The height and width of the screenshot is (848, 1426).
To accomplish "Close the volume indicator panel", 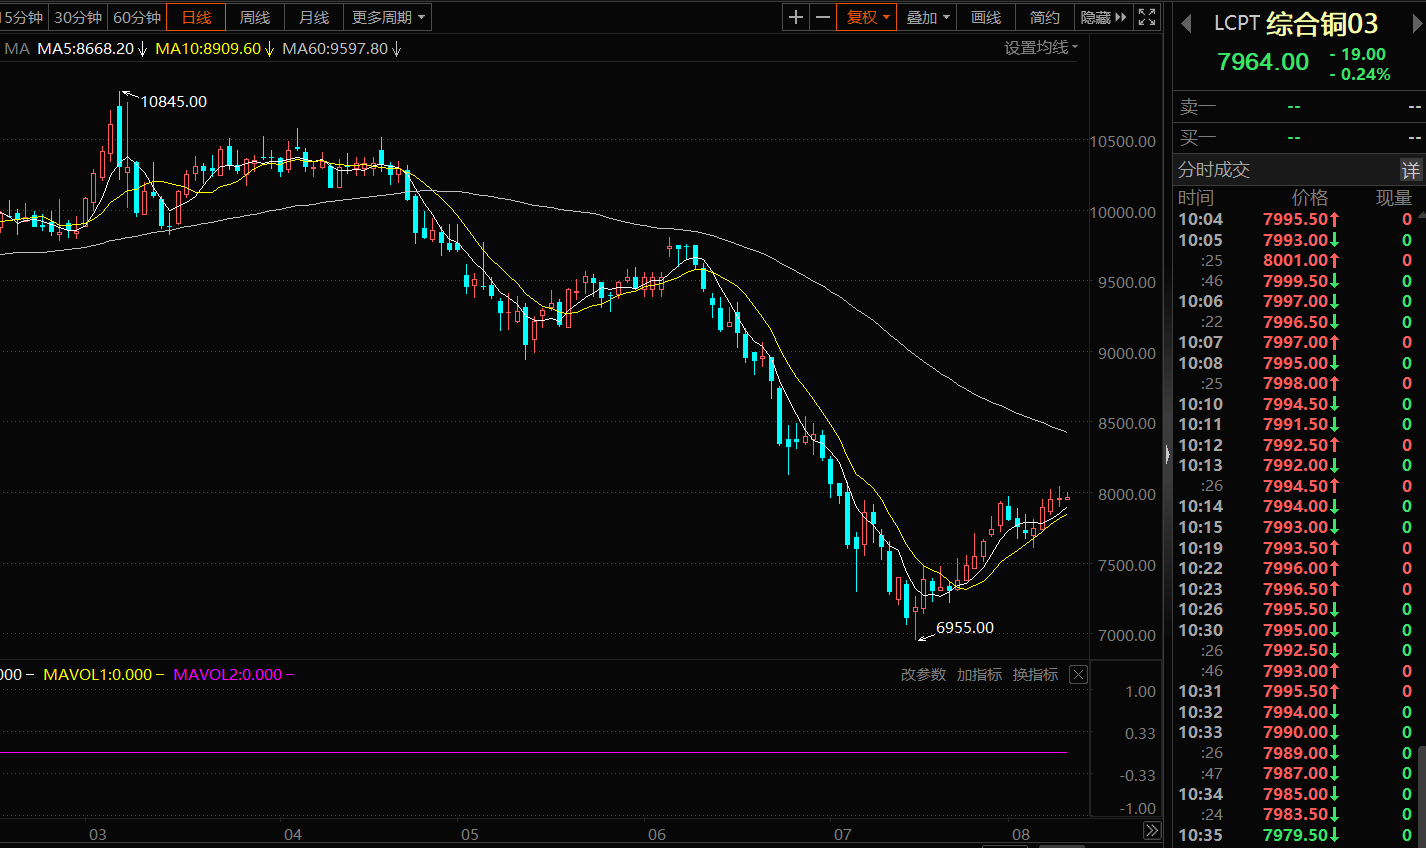I will pyautogui.click(x=1078, y=675).
